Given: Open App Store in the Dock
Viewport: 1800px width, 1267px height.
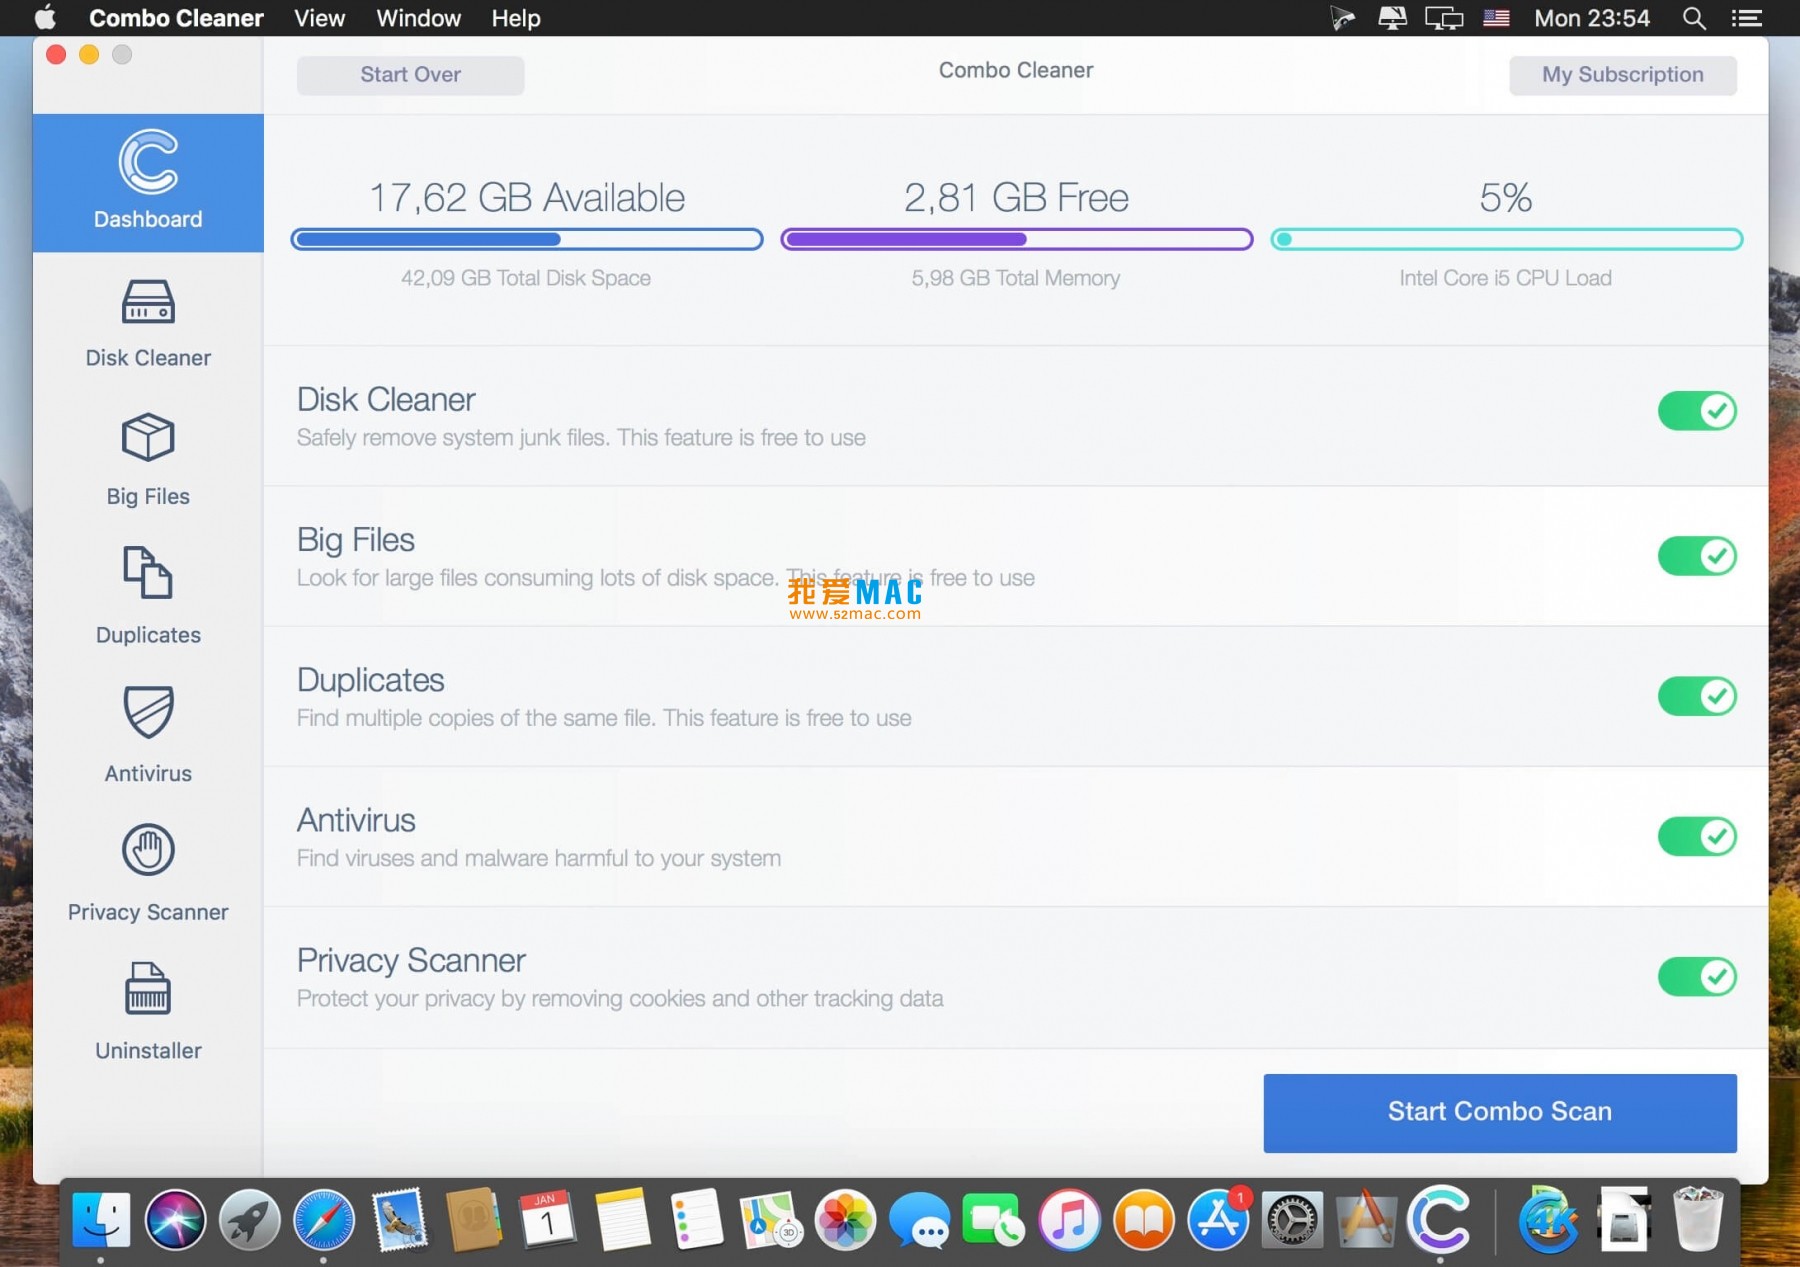Looking at the screenshot, I should [x=1218, y=1220].
